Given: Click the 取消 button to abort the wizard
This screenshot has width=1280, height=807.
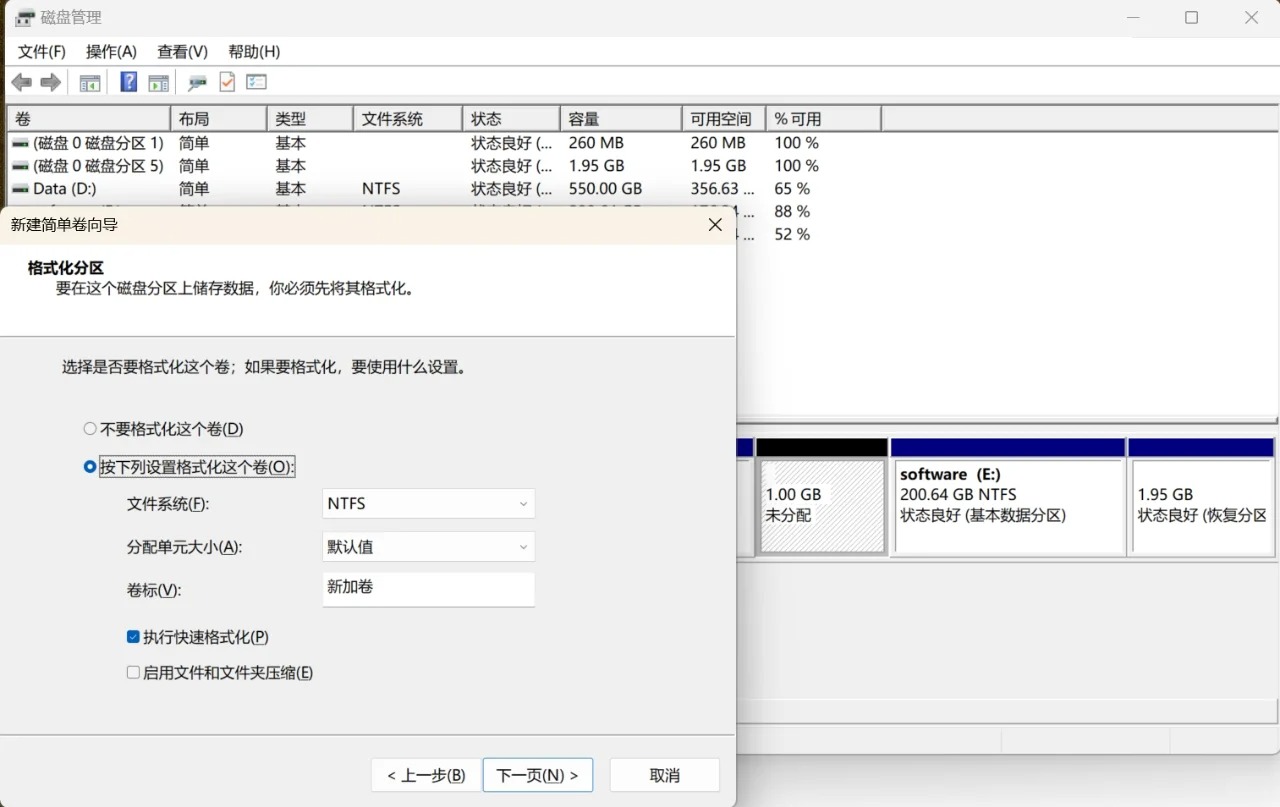Looking at the screenshot, I should pos(664,775).
